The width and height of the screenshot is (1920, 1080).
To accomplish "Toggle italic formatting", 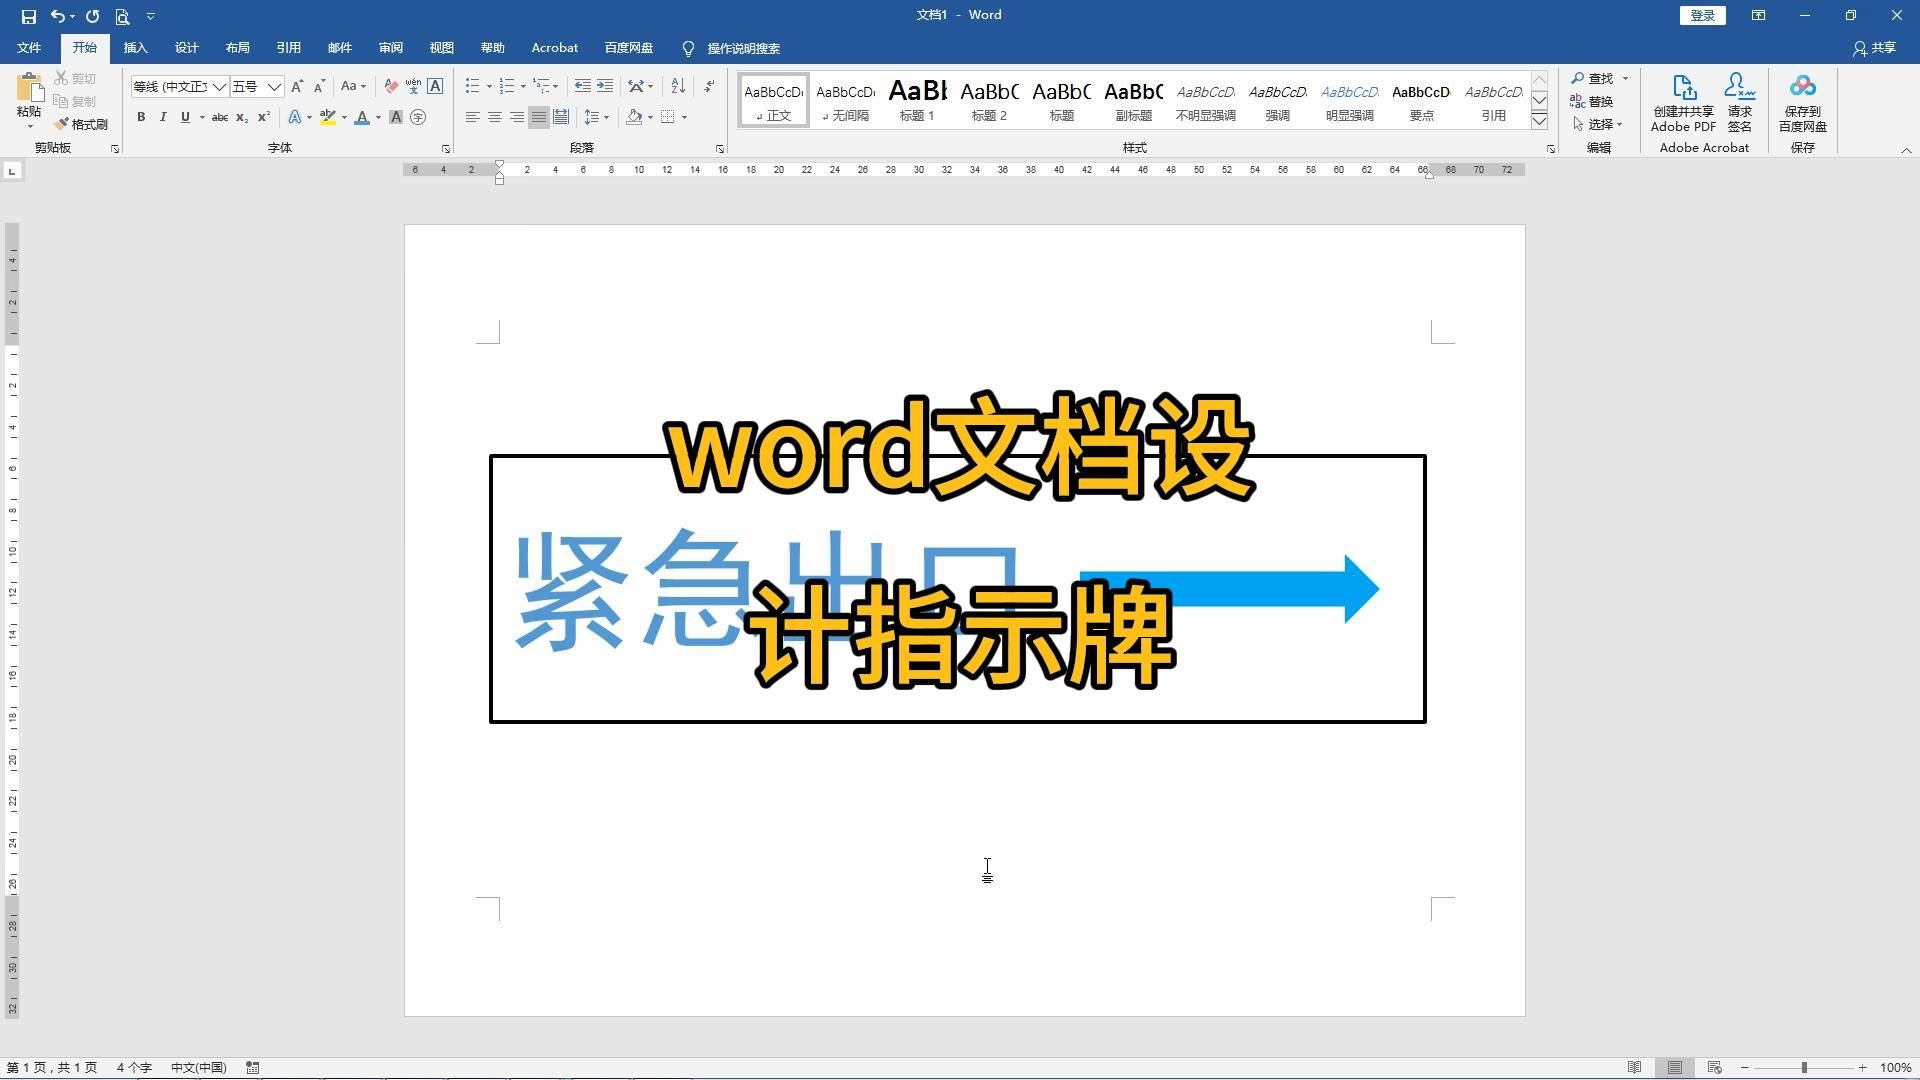I will tap(163, 118).
